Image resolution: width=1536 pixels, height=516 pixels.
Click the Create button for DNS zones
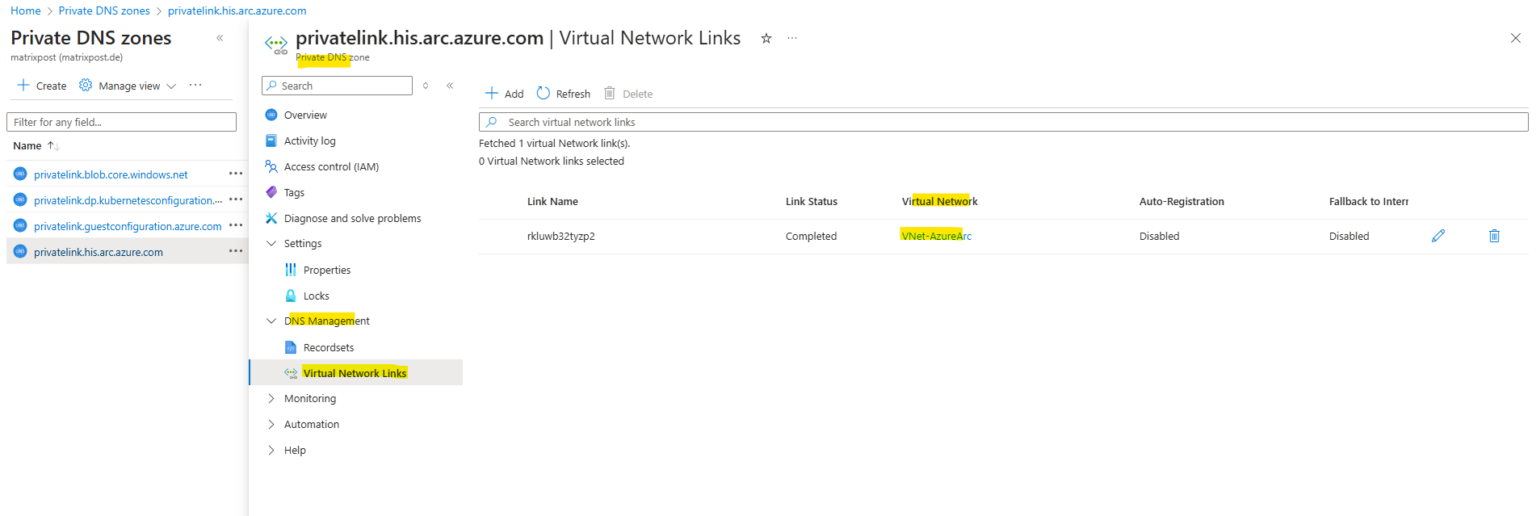point(42,86)
